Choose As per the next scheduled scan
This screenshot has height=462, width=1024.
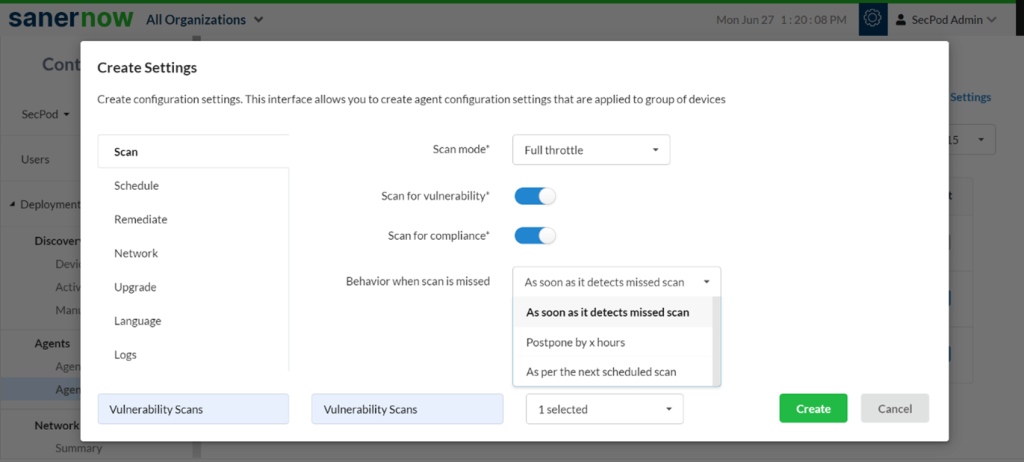point(601,372)
